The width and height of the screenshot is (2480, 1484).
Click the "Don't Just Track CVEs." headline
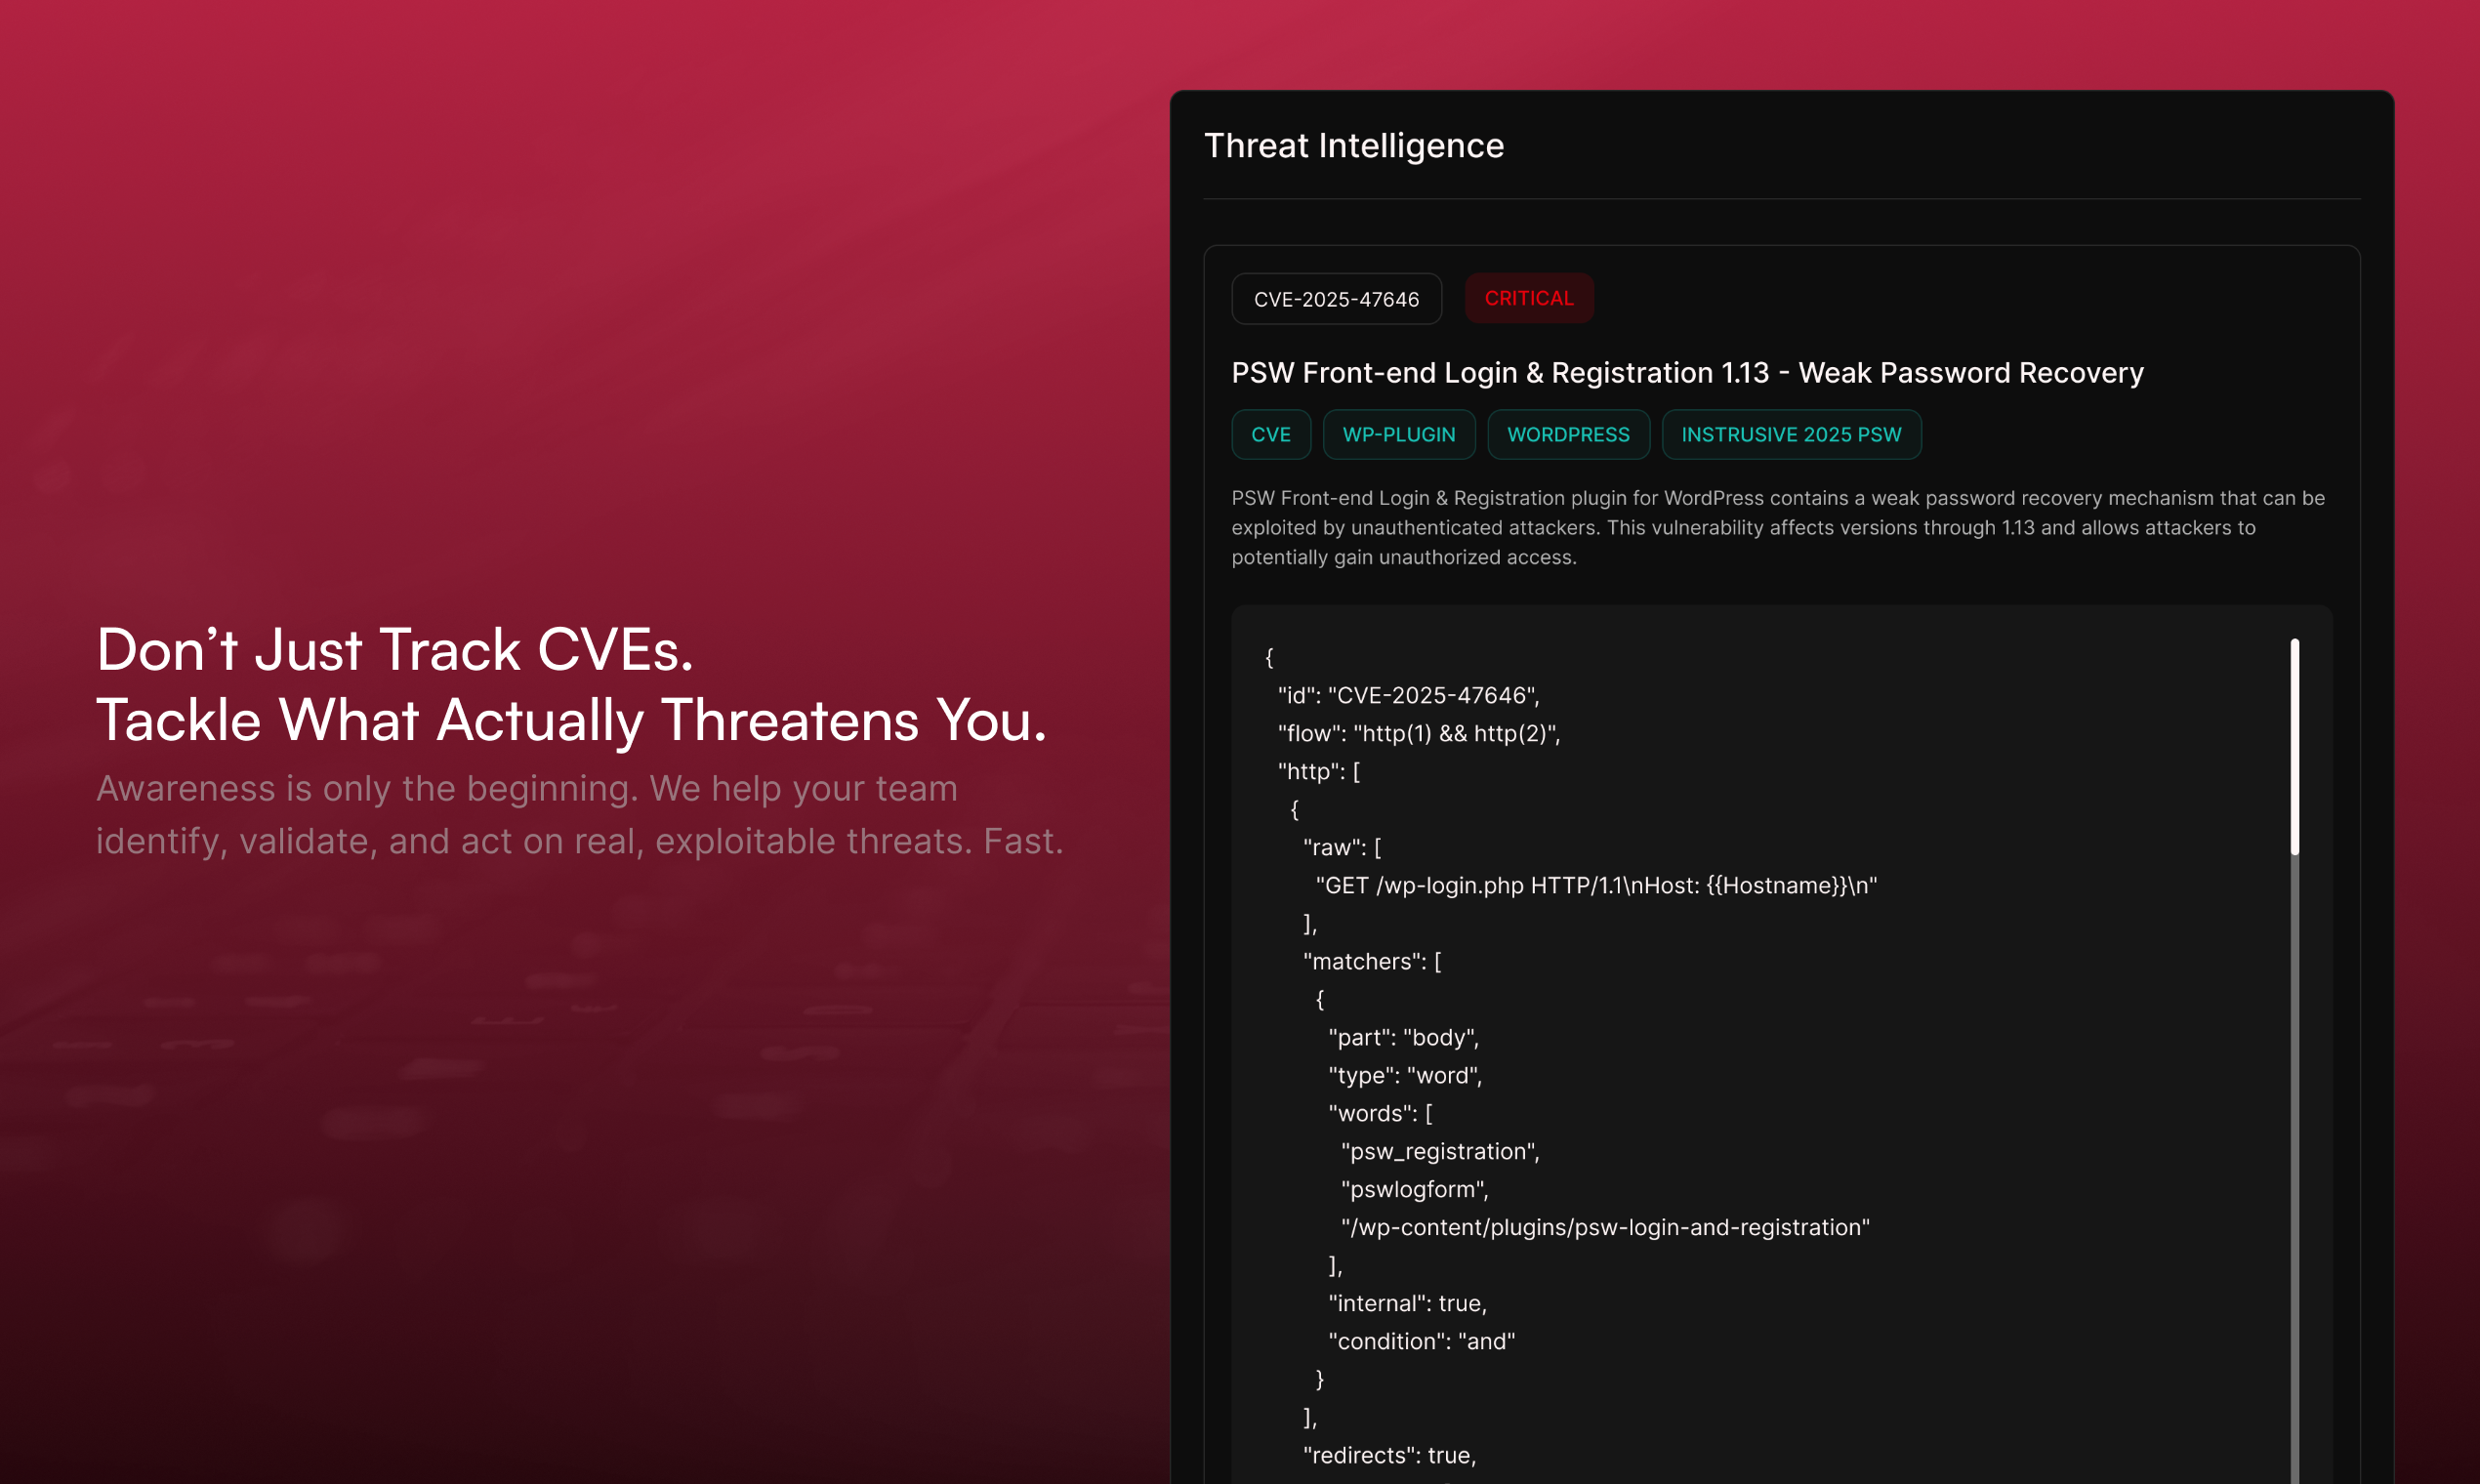pos(395,650)
